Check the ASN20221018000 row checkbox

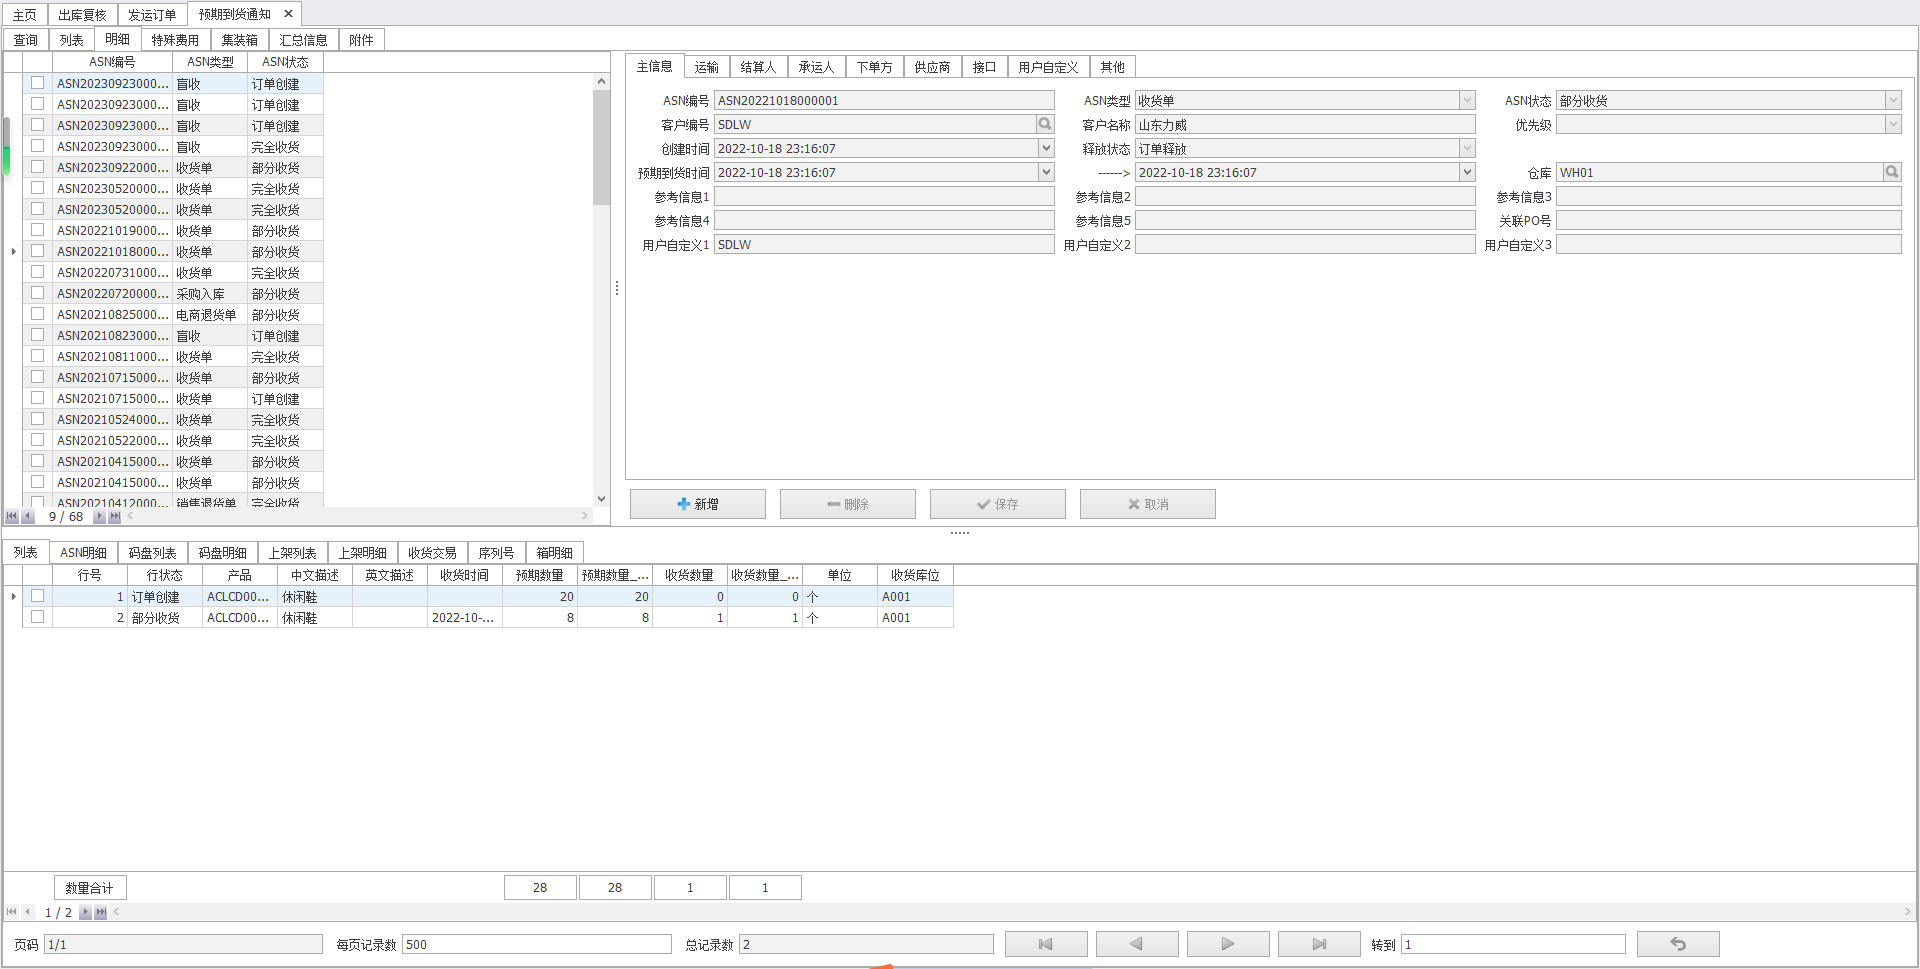coord(37,251)
